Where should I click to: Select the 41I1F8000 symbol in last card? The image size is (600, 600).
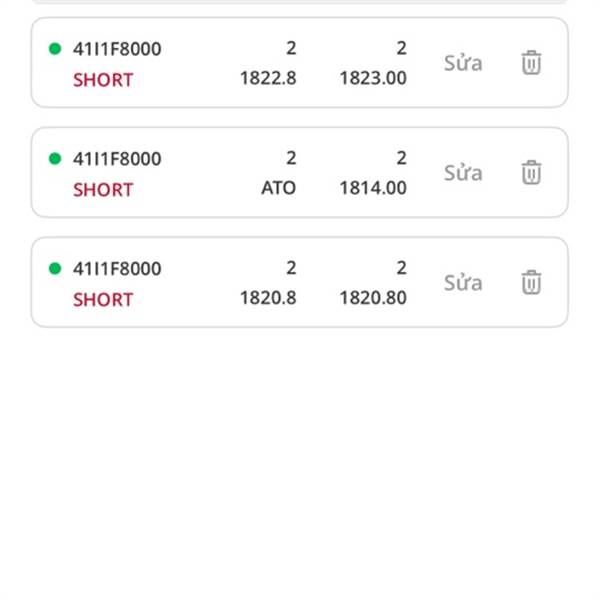(x=117, y=269)
